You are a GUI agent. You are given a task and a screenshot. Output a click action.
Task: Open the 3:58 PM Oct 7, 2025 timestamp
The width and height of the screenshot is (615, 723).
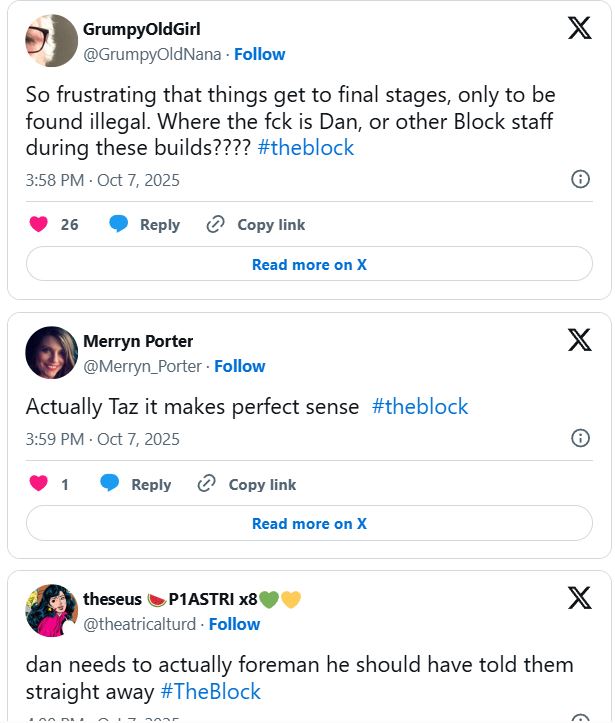(x=103, y=180)
